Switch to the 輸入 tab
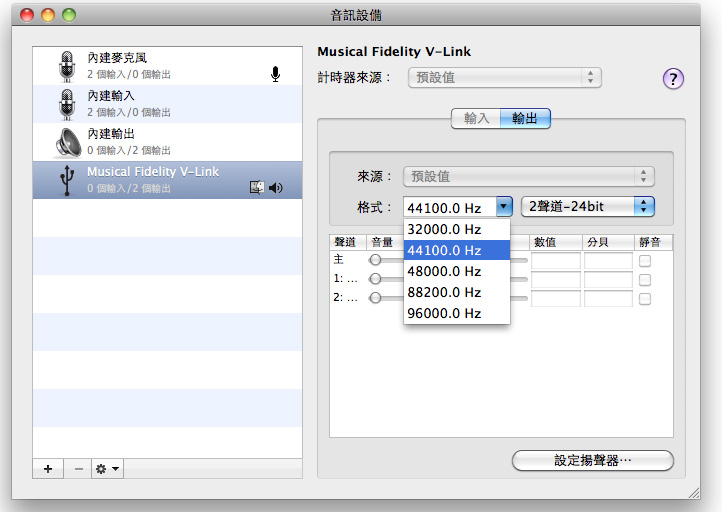 pyautogui.click(x=476, y=118)
